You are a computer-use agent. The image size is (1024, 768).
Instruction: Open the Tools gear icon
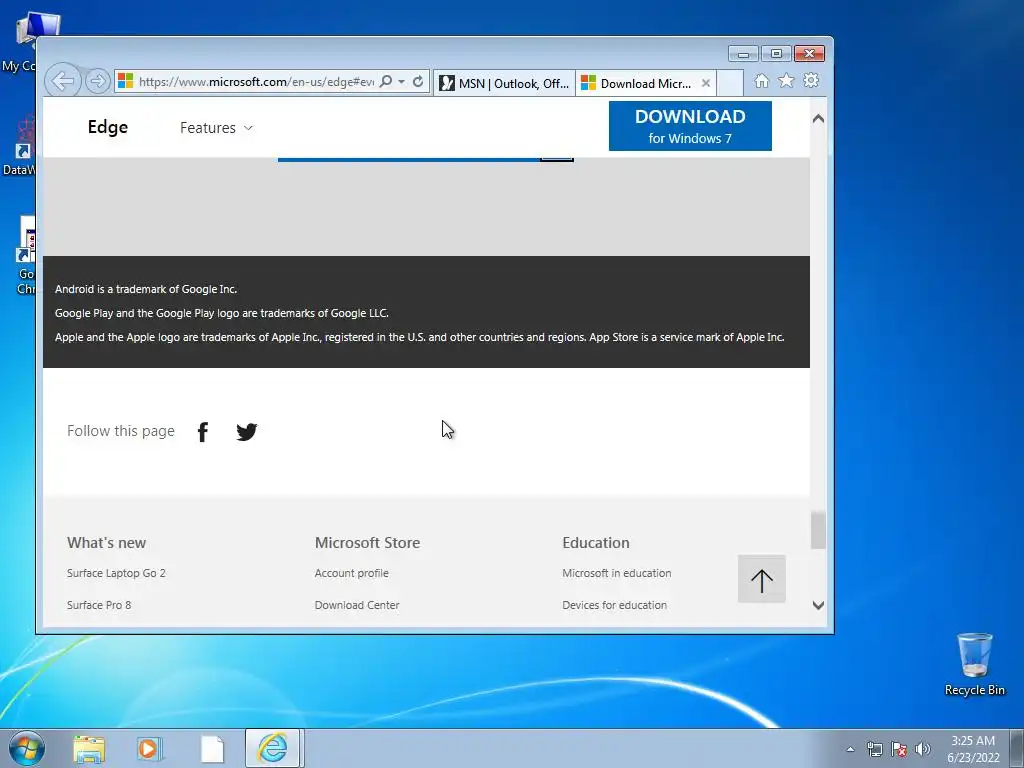tap(811, 80)
